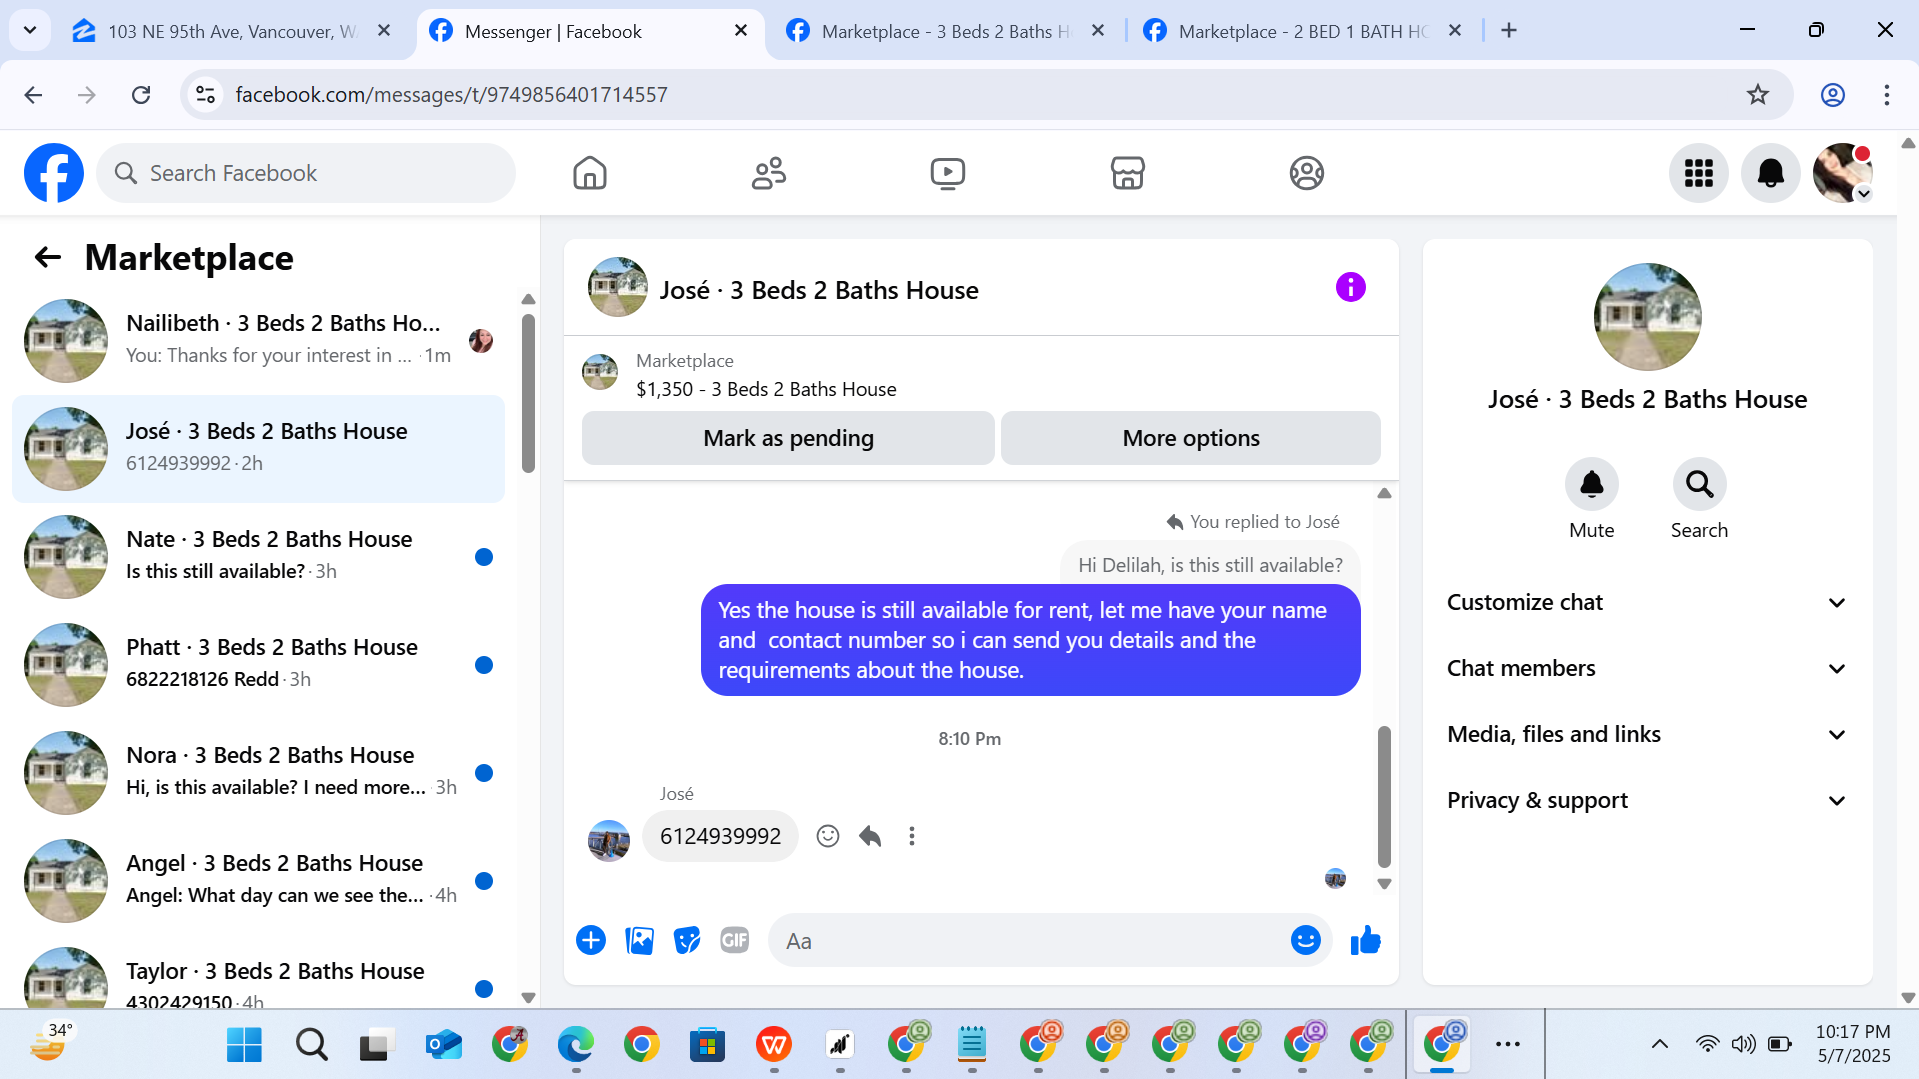Reply to José's 6124939992 message
Image resolution: width=1919 pixels, height=1079 pixels.
[870, 836]
